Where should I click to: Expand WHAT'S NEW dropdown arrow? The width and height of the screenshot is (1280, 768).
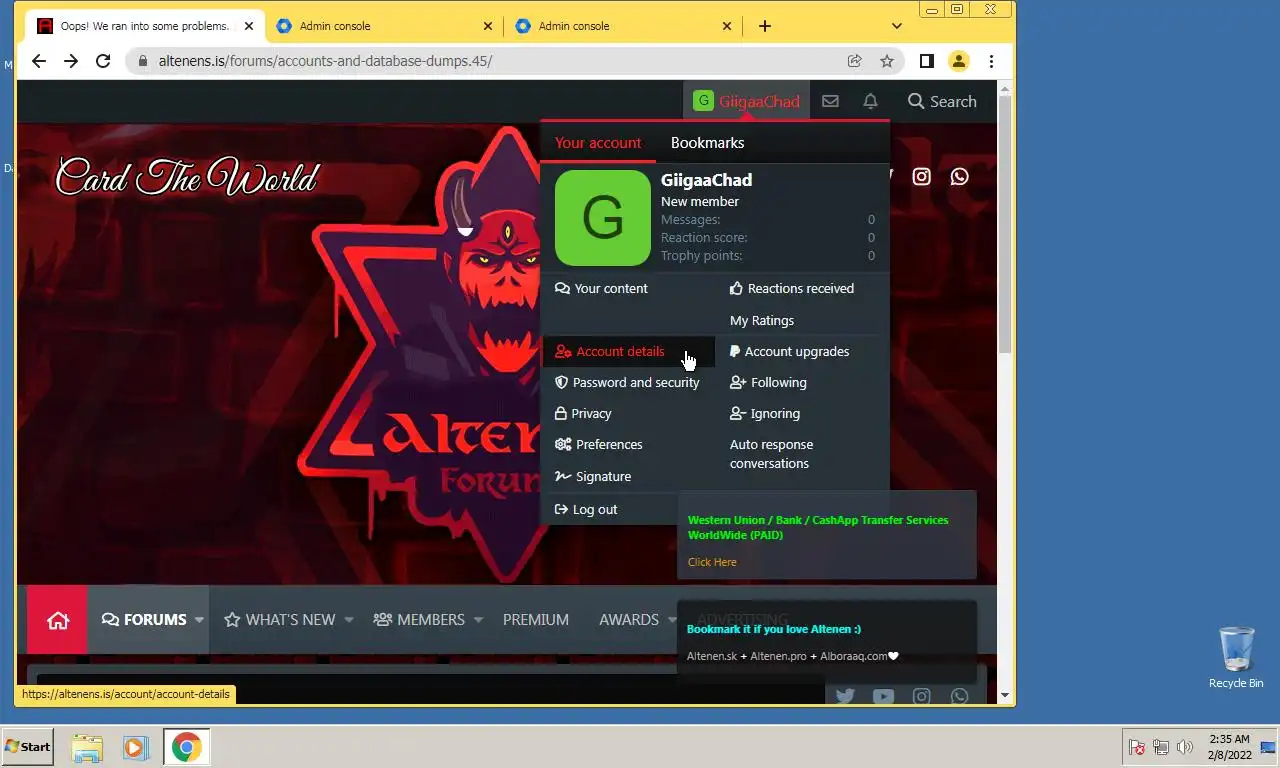pyautogui.click(x=348, y=620)
